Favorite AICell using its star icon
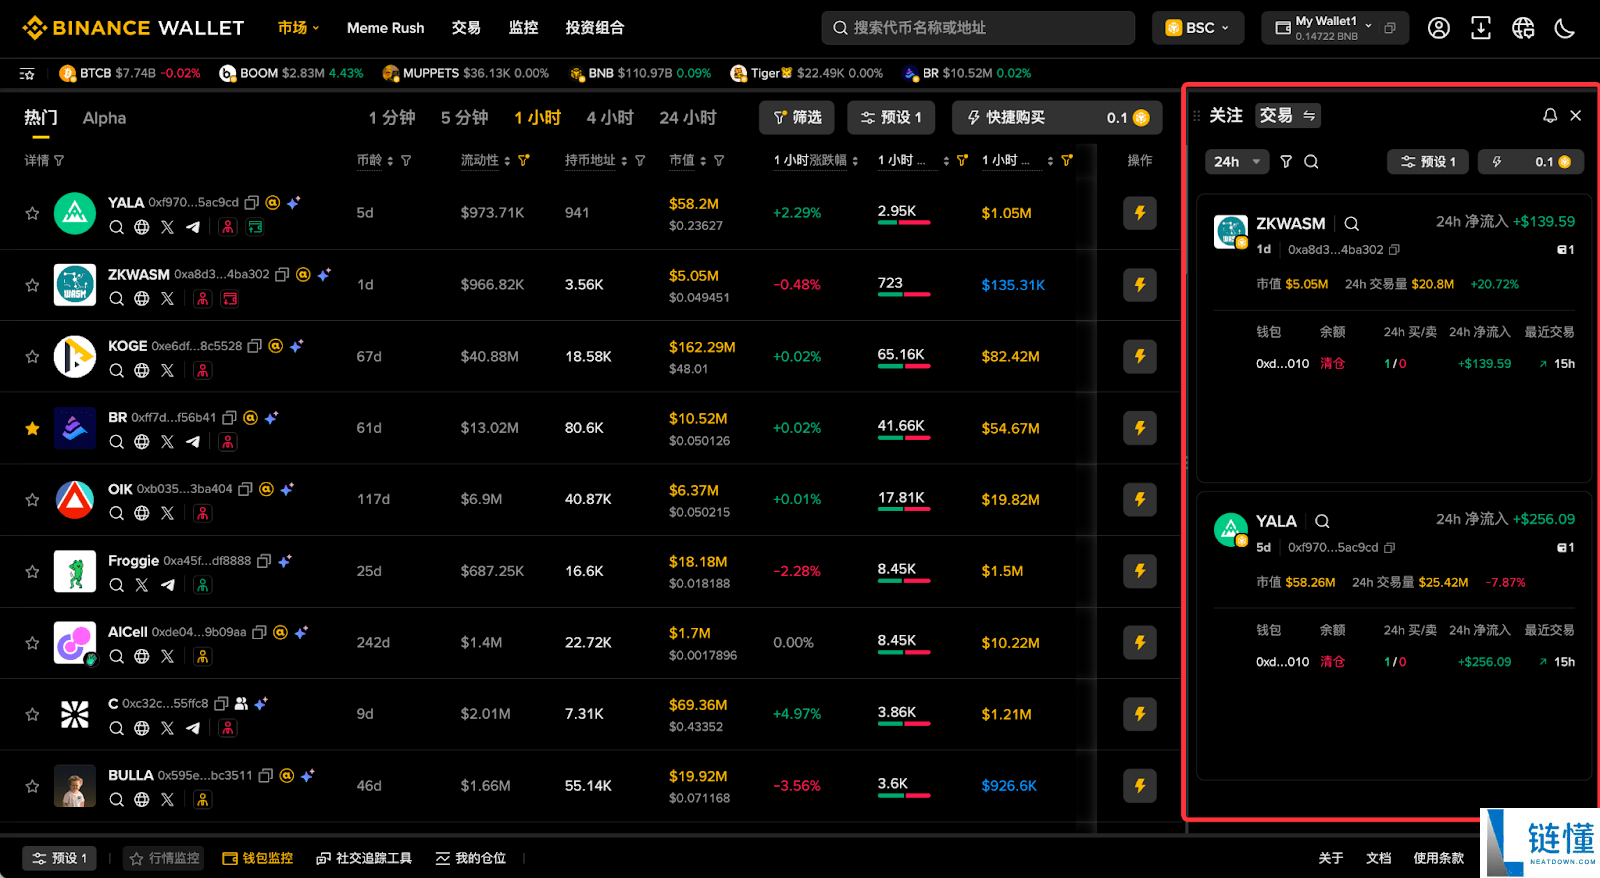 coord(32,642)
